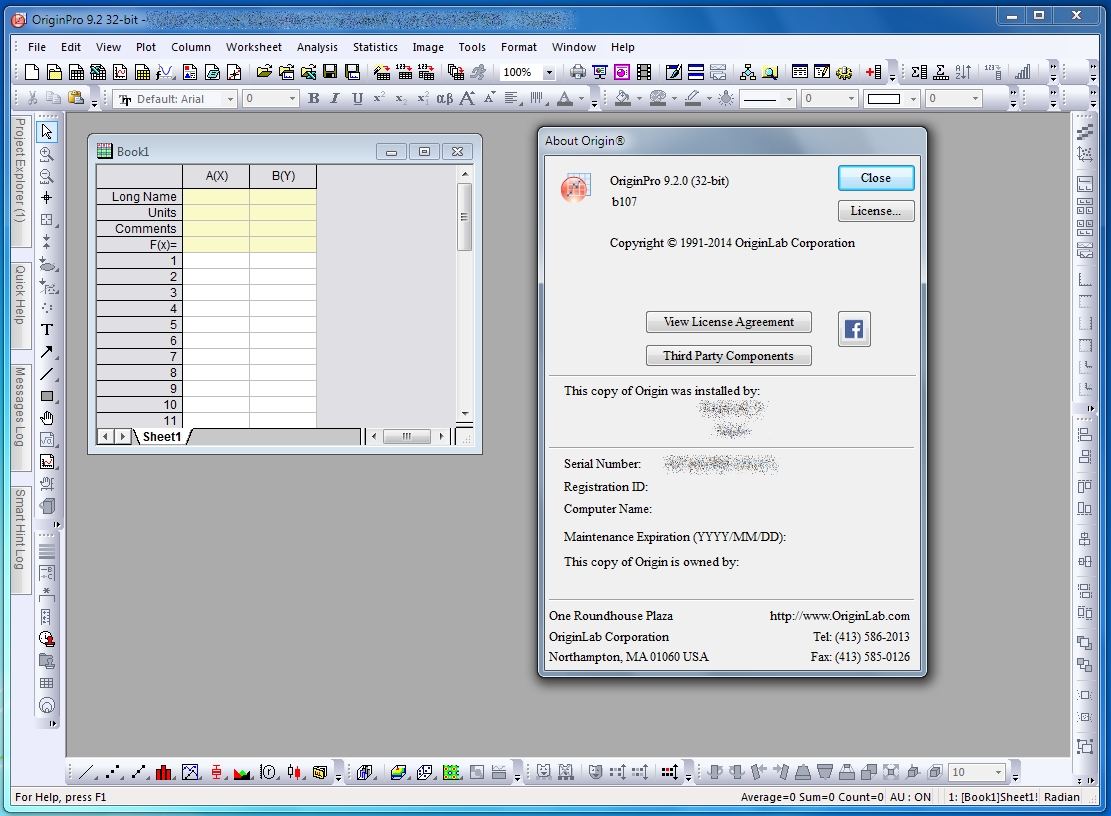
Task: Plot a line graph from bottom toolbar
Action: (x=87, y=772)
